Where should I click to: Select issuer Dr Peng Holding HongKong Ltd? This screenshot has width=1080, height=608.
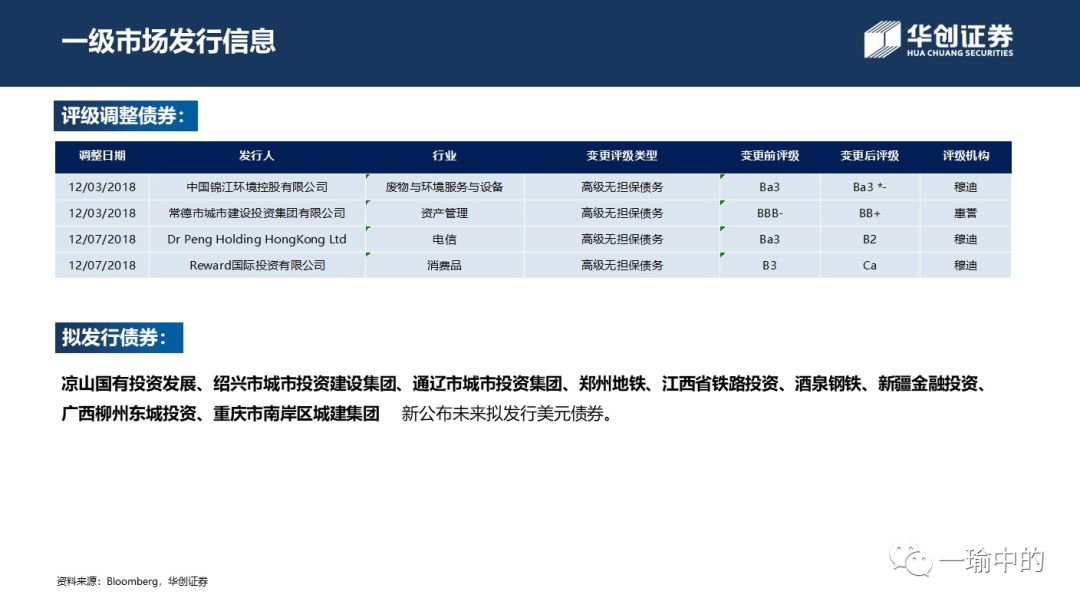click(257, 239)
